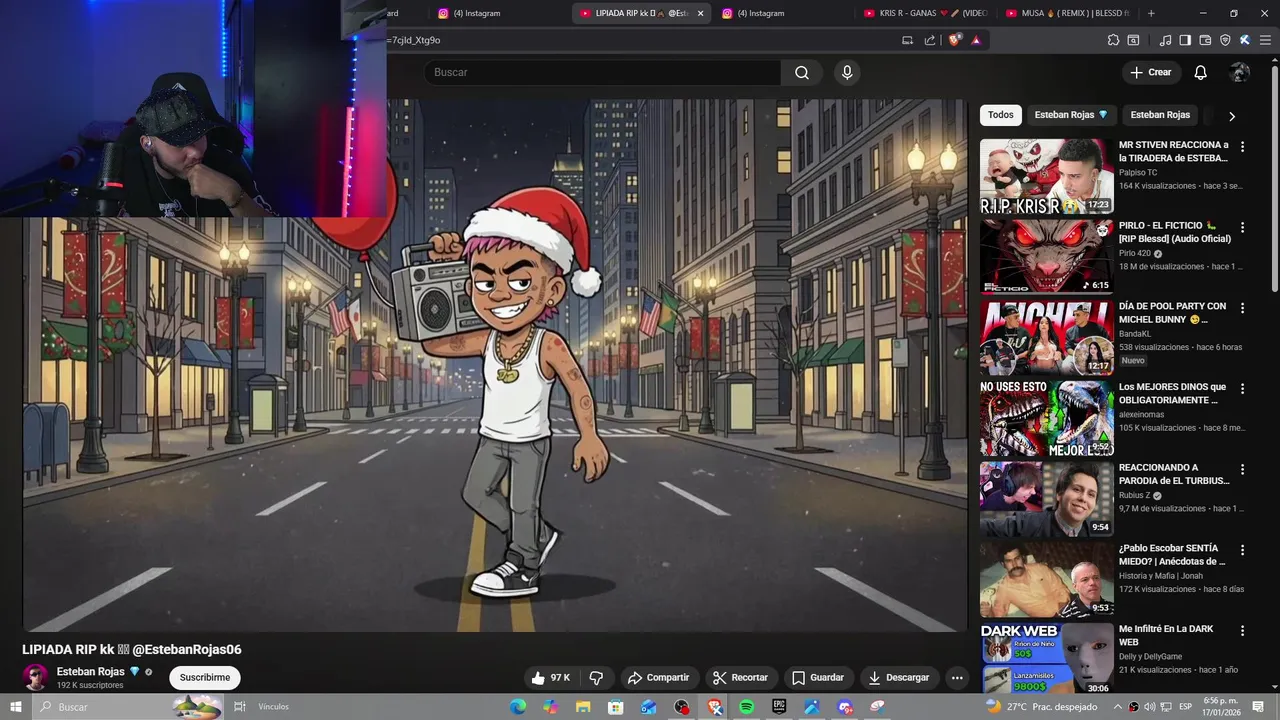Open YouTube notifications bell
The image size is (1280, 720).
pyautogui.click(x=1200, y=72)
